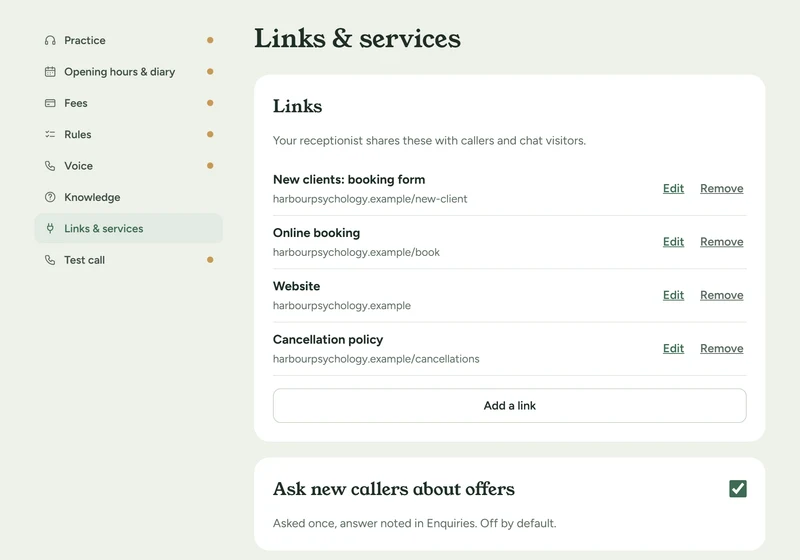Click the orange status dot next to Test call
This screenshot has width=800, height=560.
point(210,260)
